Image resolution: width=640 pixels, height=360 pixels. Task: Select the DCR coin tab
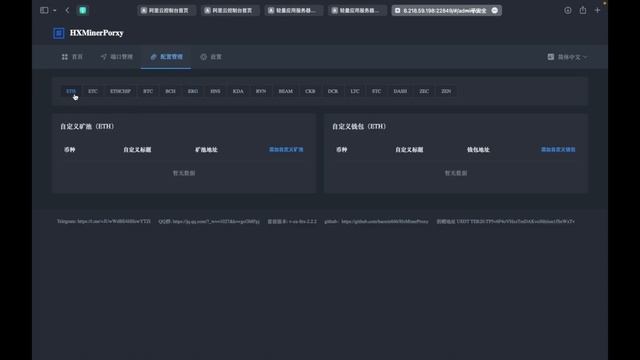point(333,91)
